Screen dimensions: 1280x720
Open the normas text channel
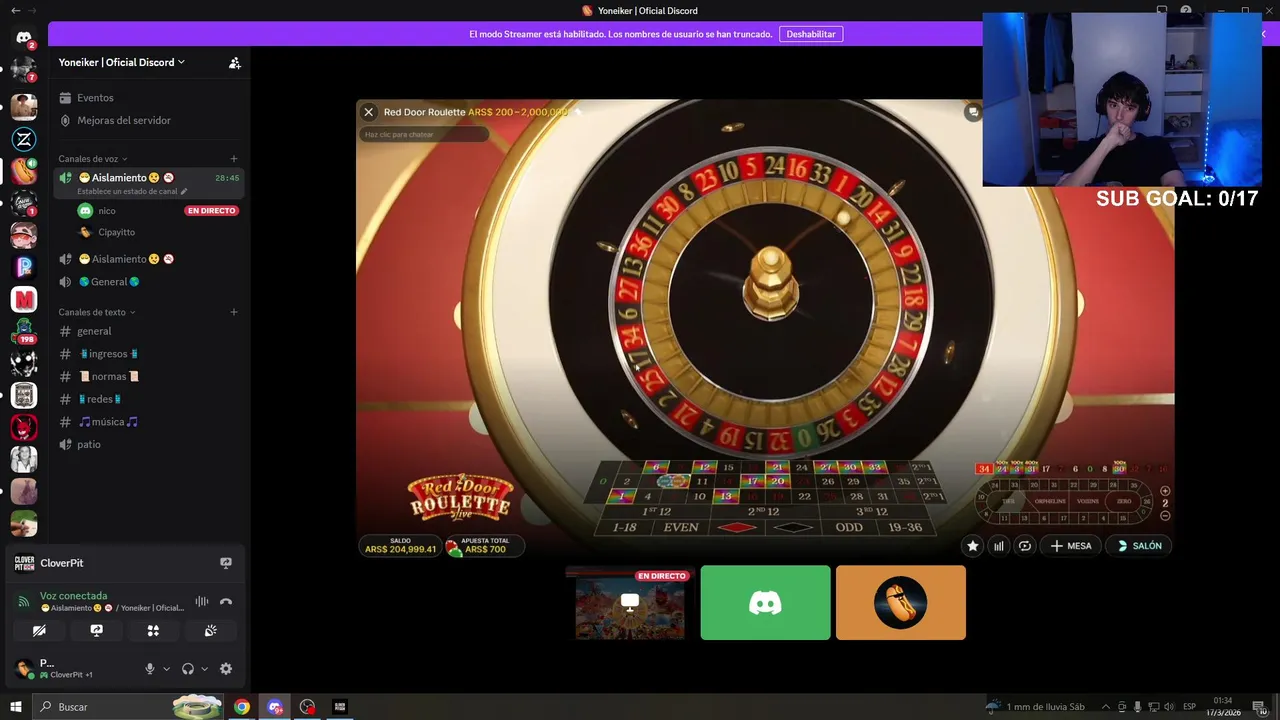pyautogui.click(x=148, y=376)
